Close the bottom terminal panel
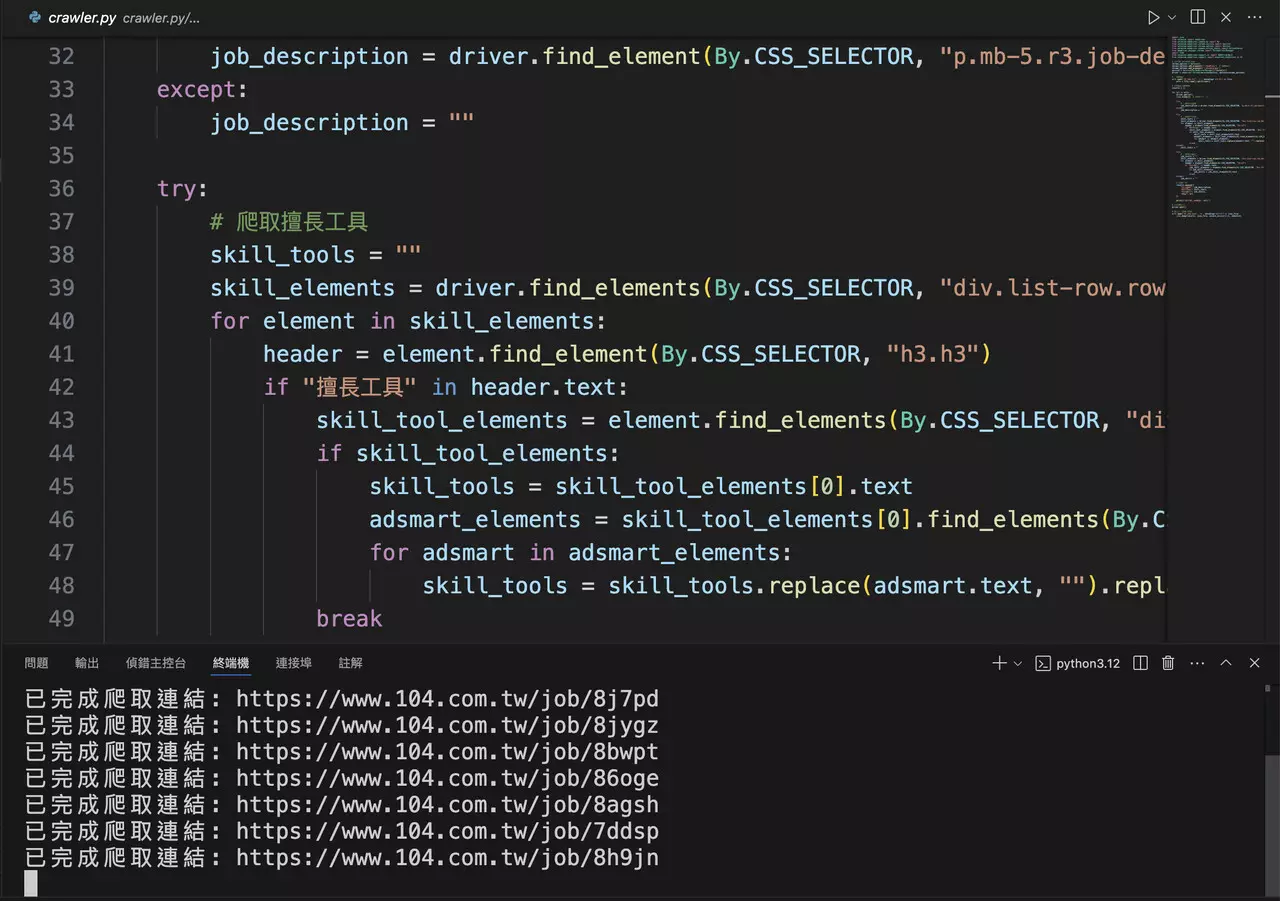This screenshot has height=901, width=1280. [x=1254, y=663]
